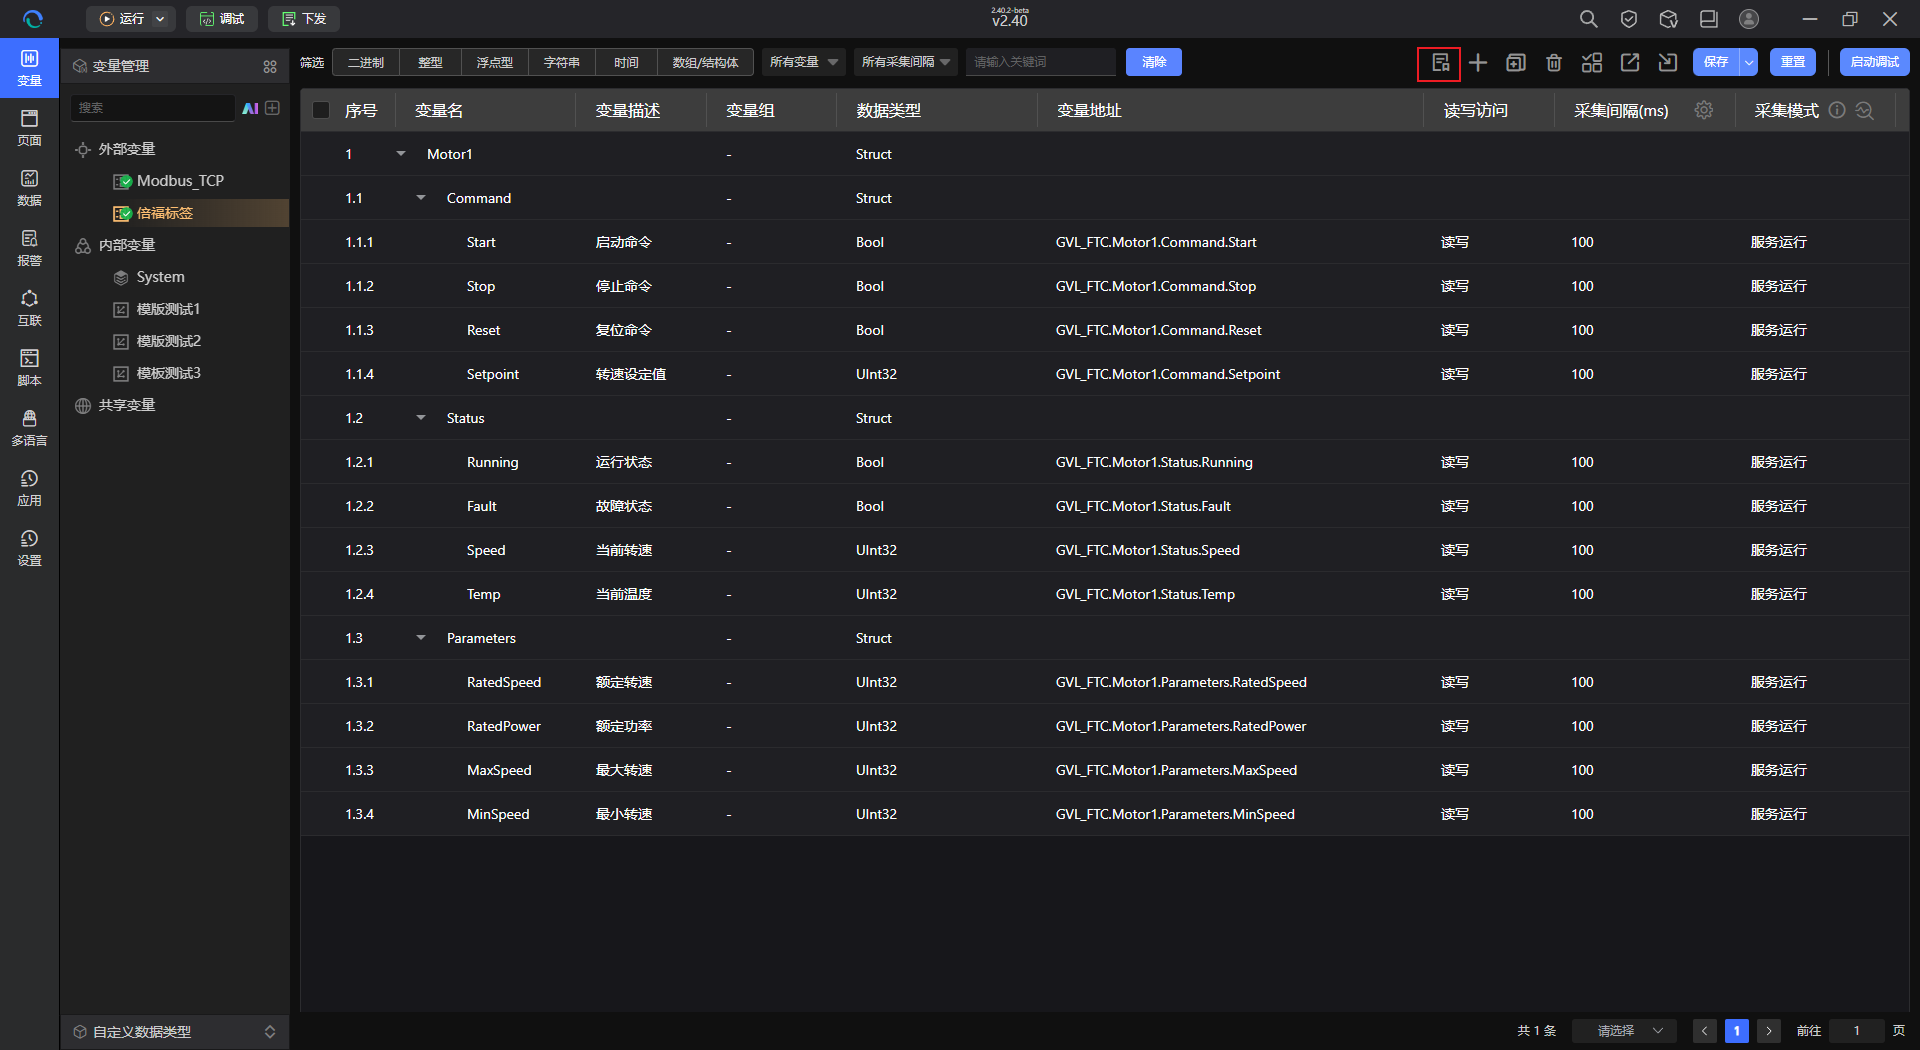Open the 多语言 sidebar section

coord(30,428)
